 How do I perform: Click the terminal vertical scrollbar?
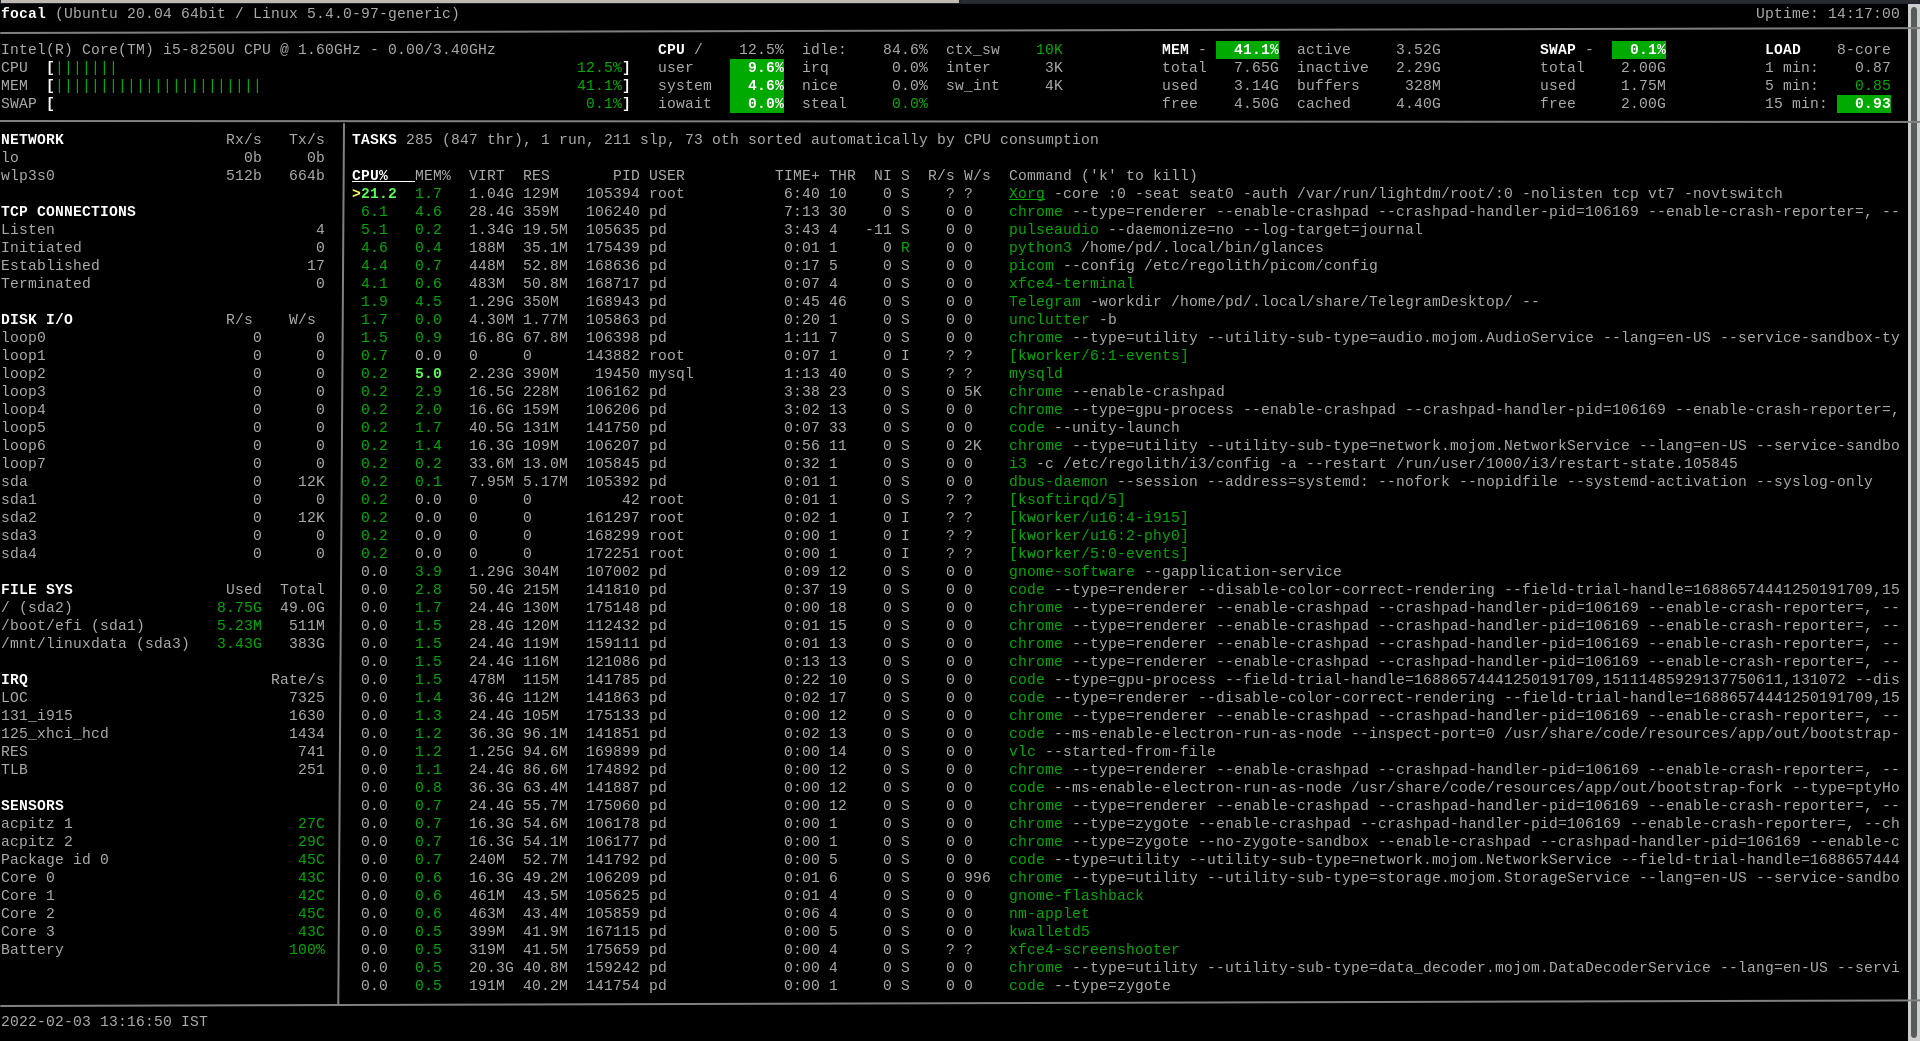(x=1914, y=520)
